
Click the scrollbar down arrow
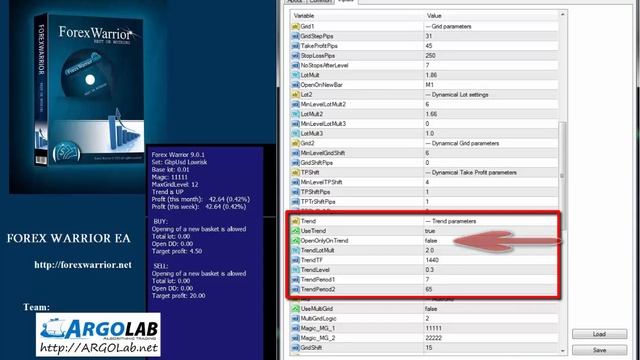coord(562,351)
